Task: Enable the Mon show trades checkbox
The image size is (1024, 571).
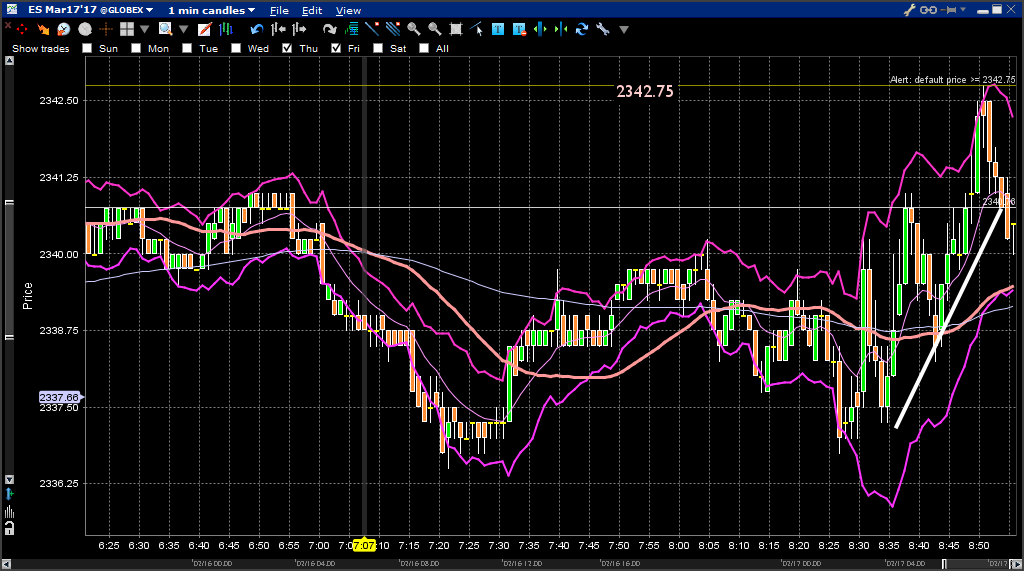Action: [x=136, y=48]
